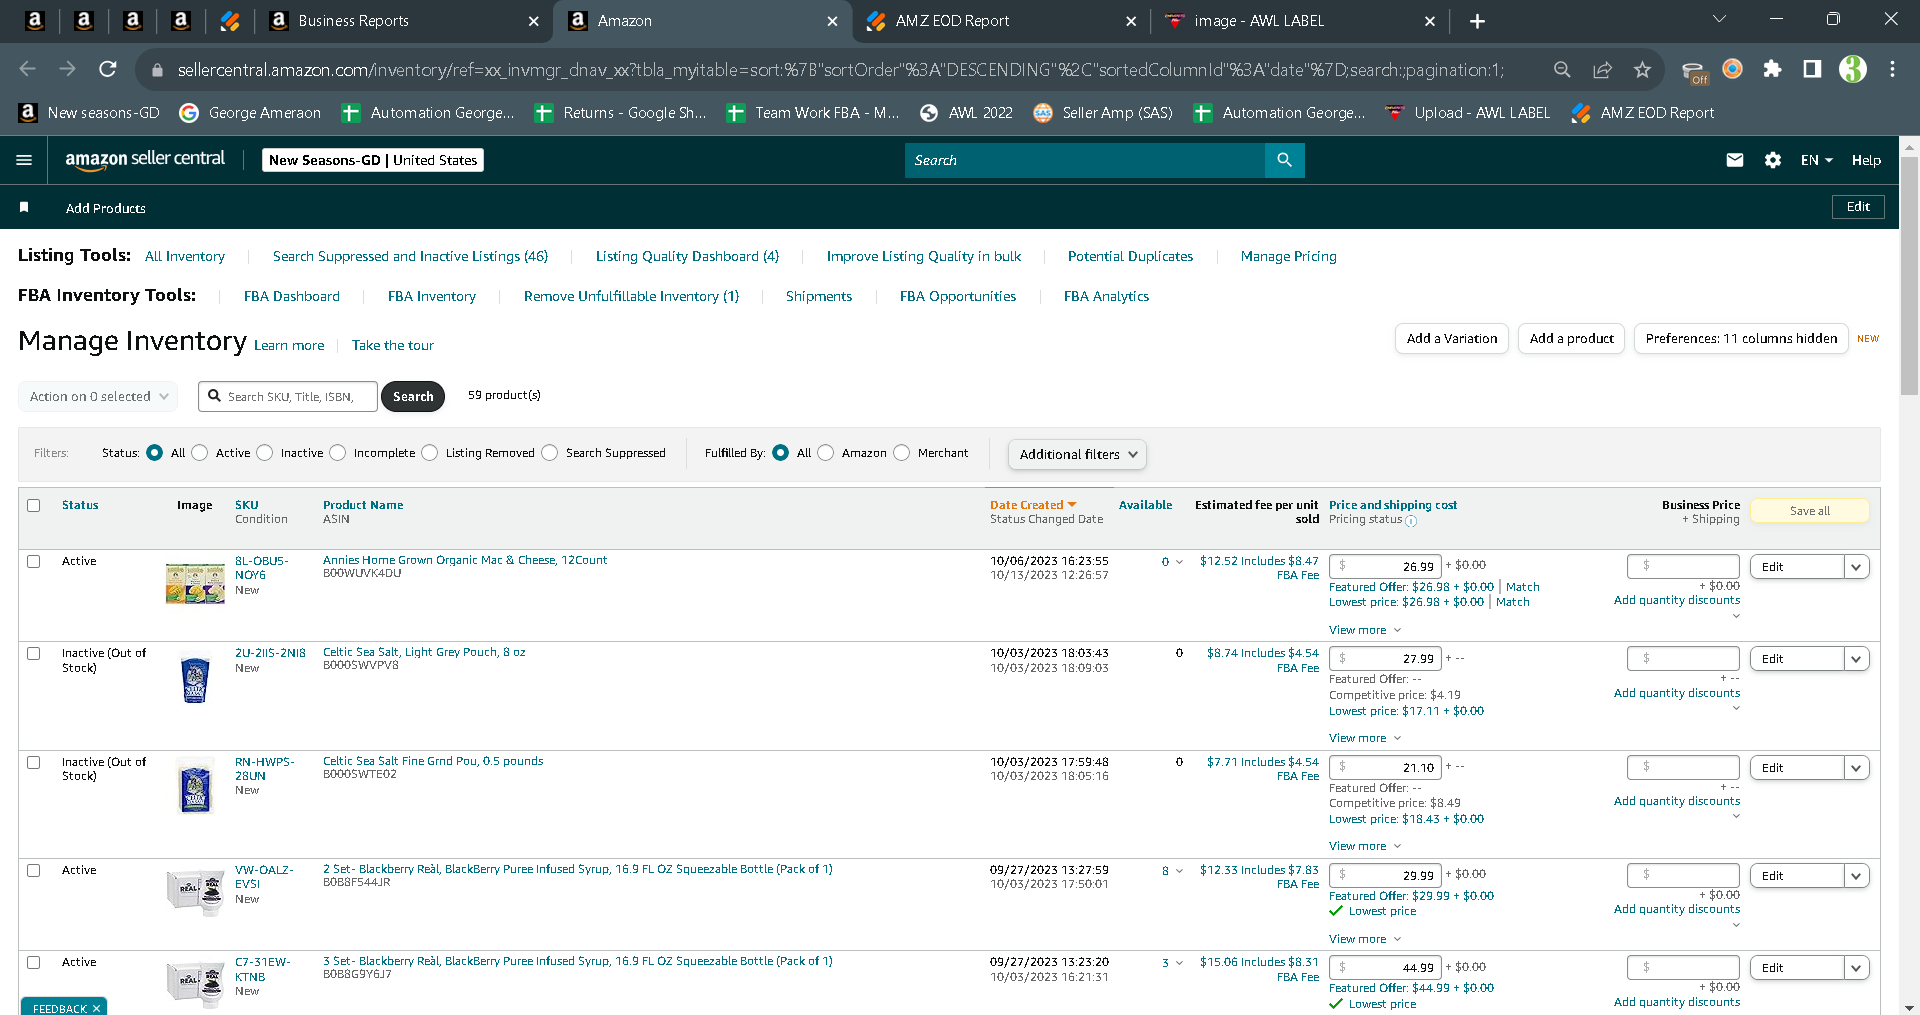The width and height of the screenshot is (1920, 1015).
Task: Switch to the Business Reports browser tab
Action: (x=404, y=21)
